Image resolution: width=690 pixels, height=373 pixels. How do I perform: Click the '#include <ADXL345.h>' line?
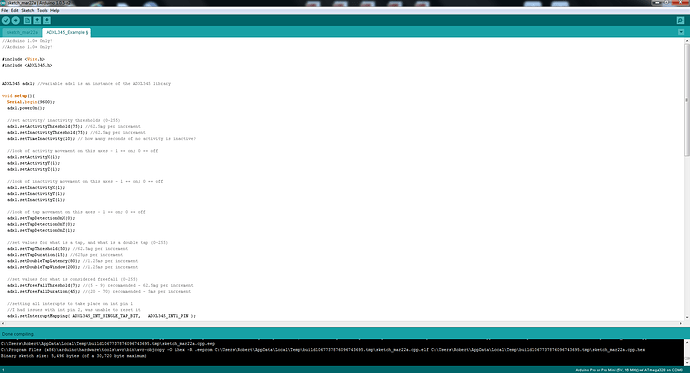(27, 65)
